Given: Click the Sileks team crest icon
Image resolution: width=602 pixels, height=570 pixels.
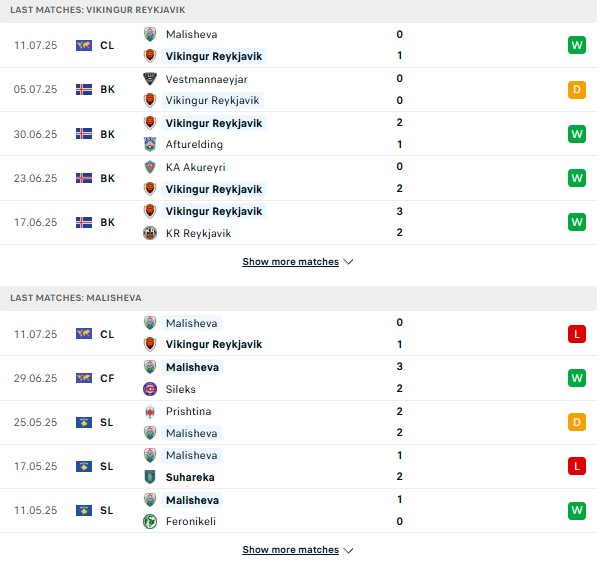Looking at the screenshot, I should pos(150,389).
